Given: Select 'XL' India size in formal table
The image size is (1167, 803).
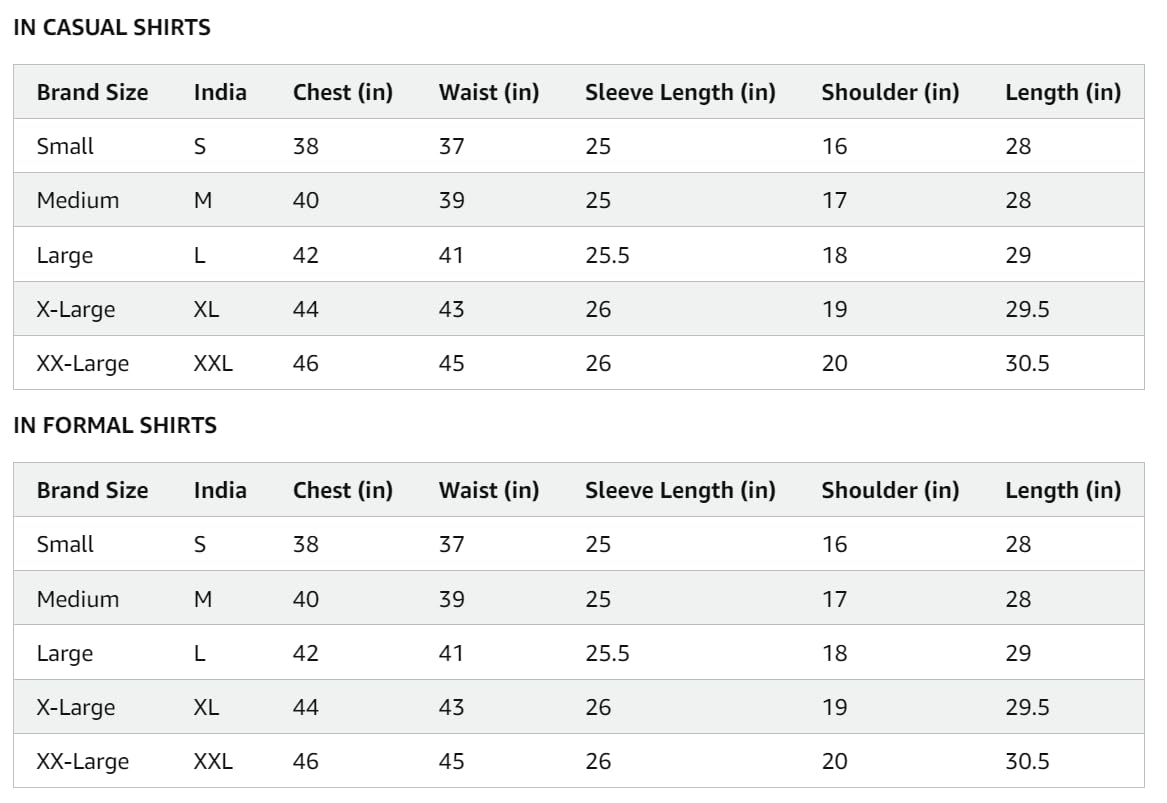Looking at the screenshot, I should tap(206, 707).
